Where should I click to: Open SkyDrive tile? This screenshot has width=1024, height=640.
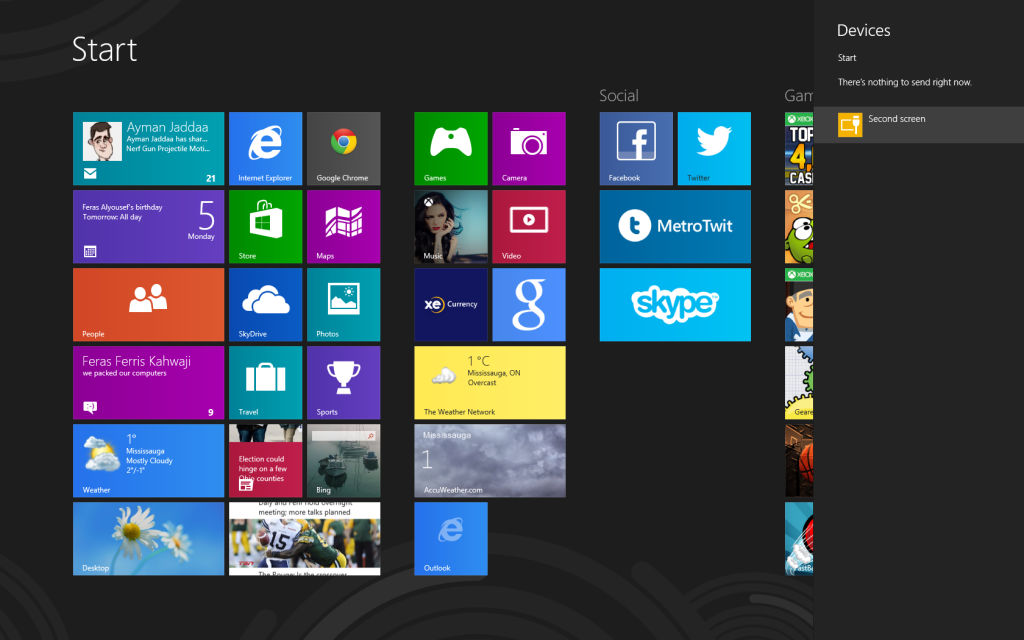[x=265, y=304]
